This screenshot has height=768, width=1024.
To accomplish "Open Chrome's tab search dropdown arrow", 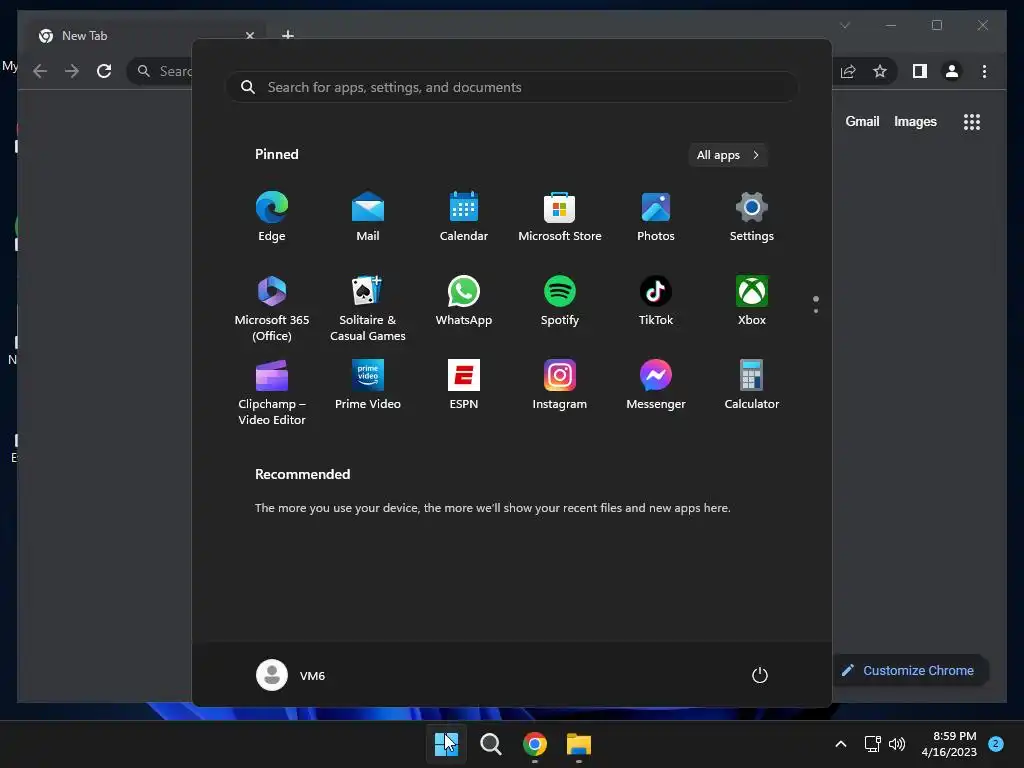I will point(845,25).
